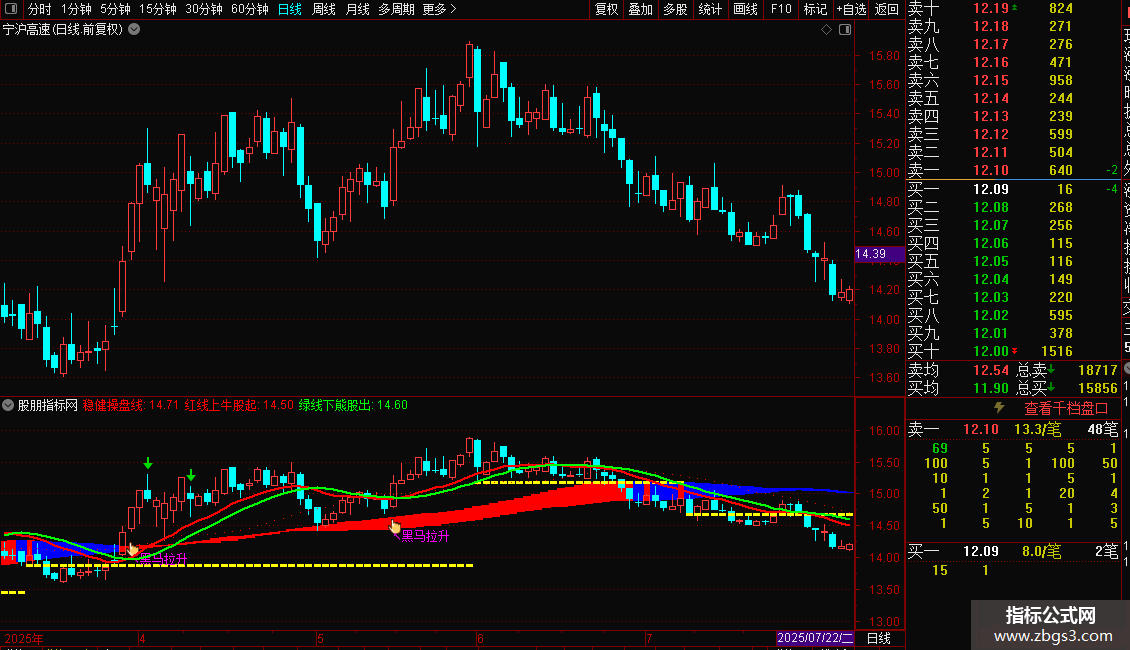
Task: Toggle the right panel layout icon
Action: pyautogui.click(x=845, y=30)
